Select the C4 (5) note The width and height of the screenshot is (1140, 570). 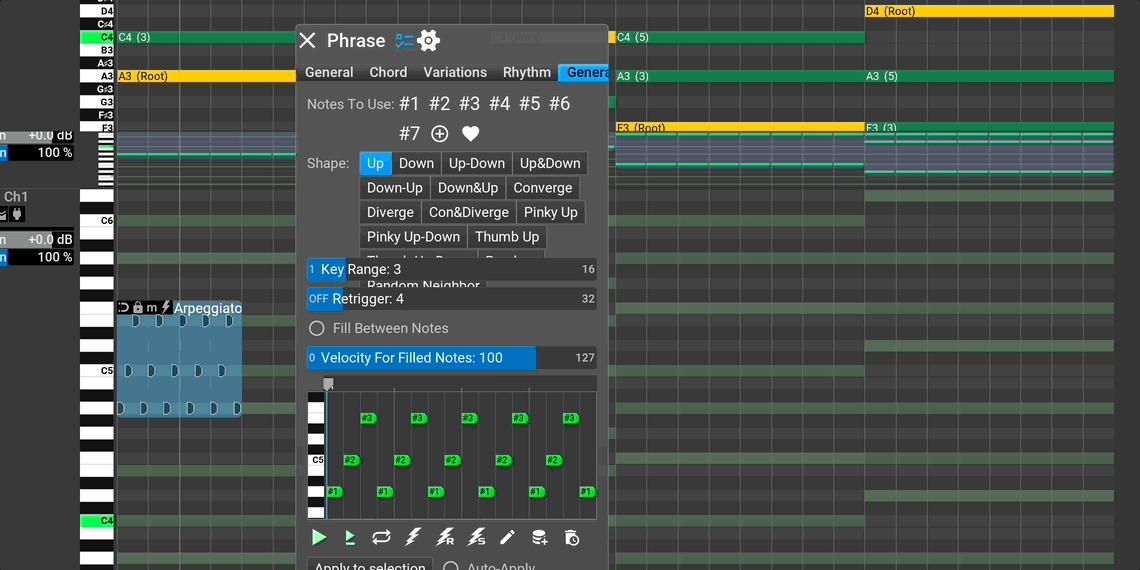(x=740, y=37)
